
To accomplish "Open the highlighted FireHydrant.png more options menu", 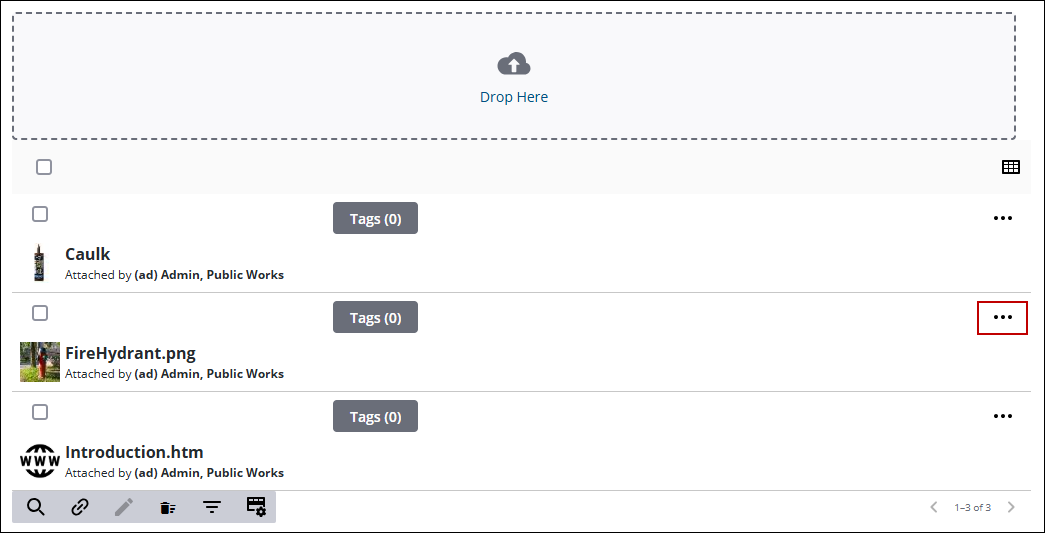I will click(x=1002, y=317).
